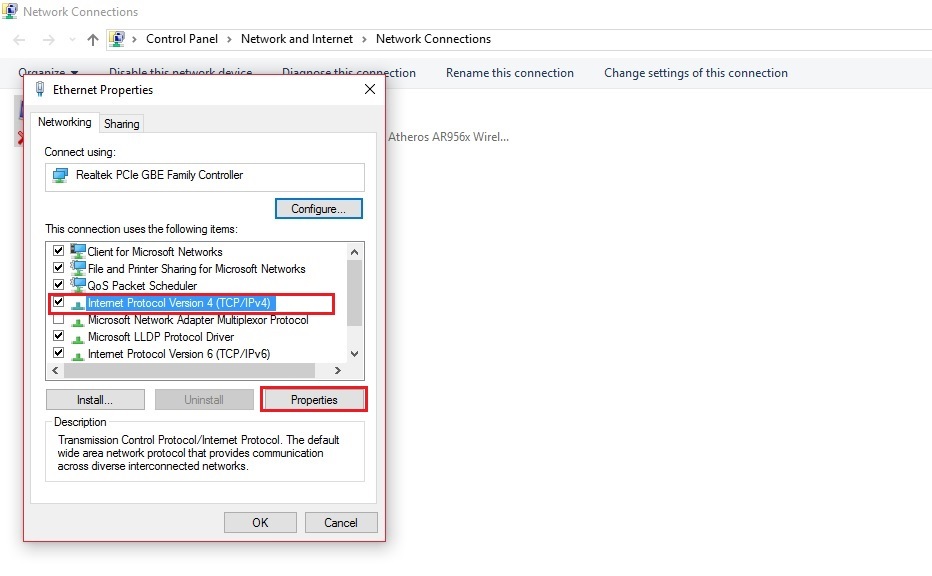
Task: Click Client for Microsoft Networks icon
Action: (x=78, y=251)
